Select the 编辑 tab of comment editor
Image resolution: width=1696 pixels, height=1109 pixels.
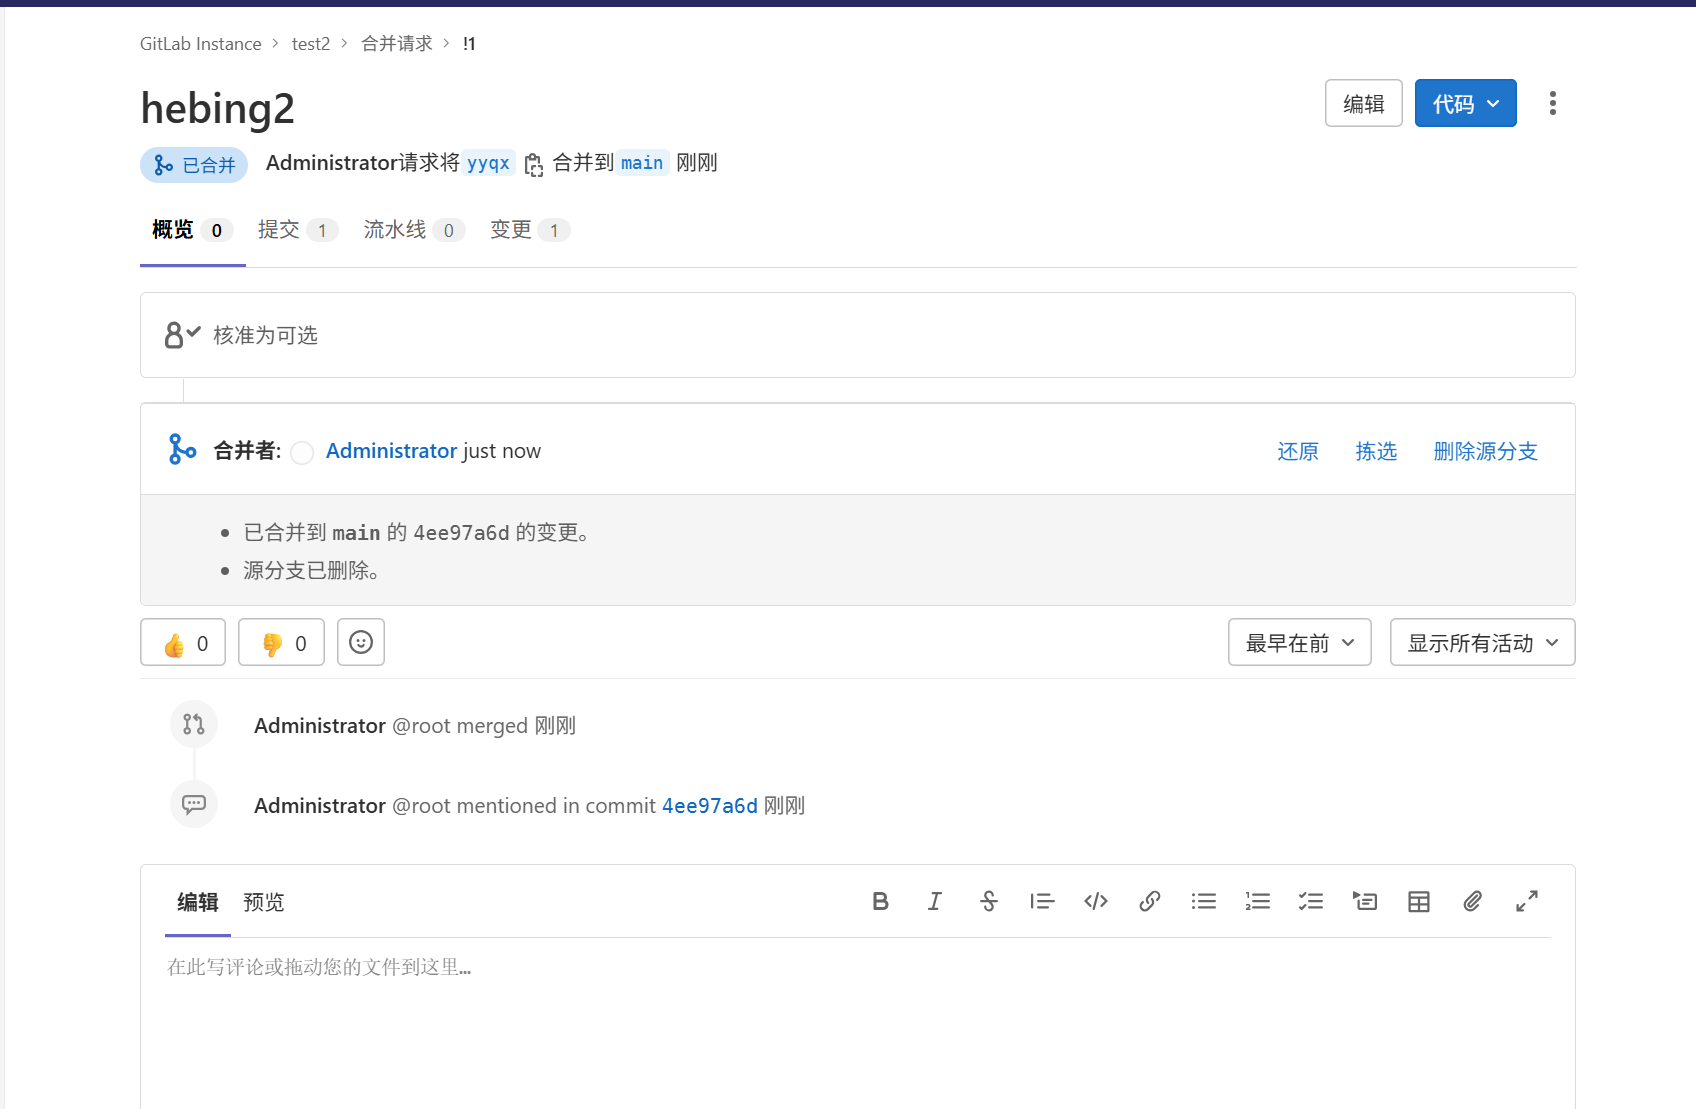point(198,903)
